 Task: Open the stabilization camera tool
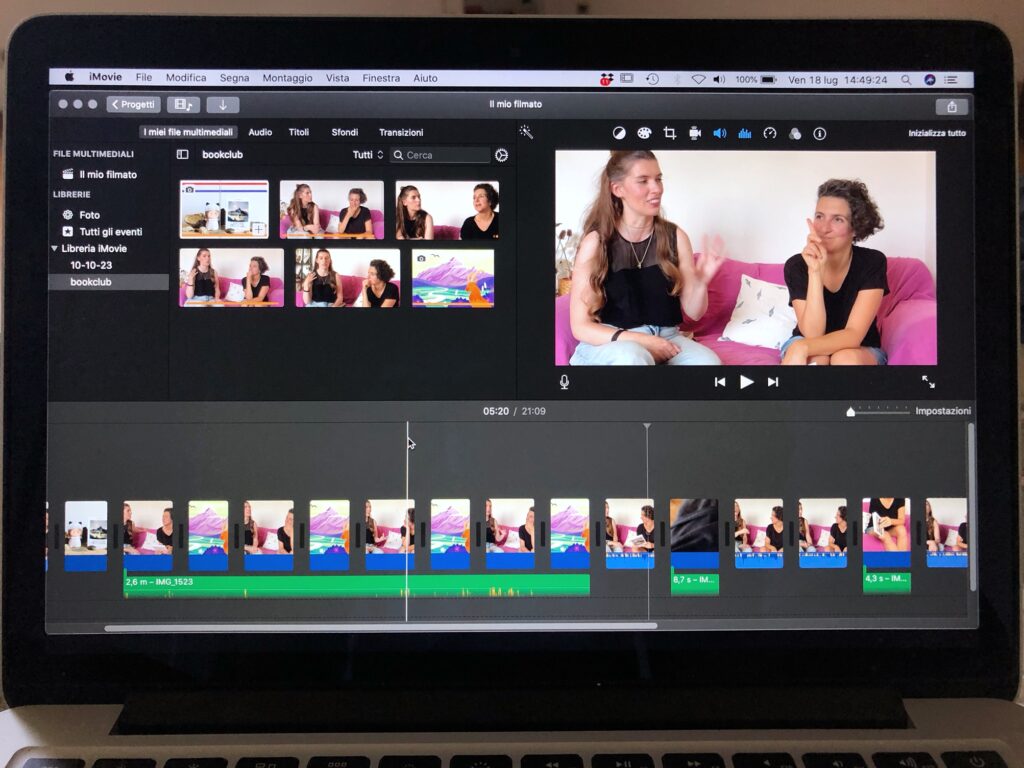tap(694, 133)
